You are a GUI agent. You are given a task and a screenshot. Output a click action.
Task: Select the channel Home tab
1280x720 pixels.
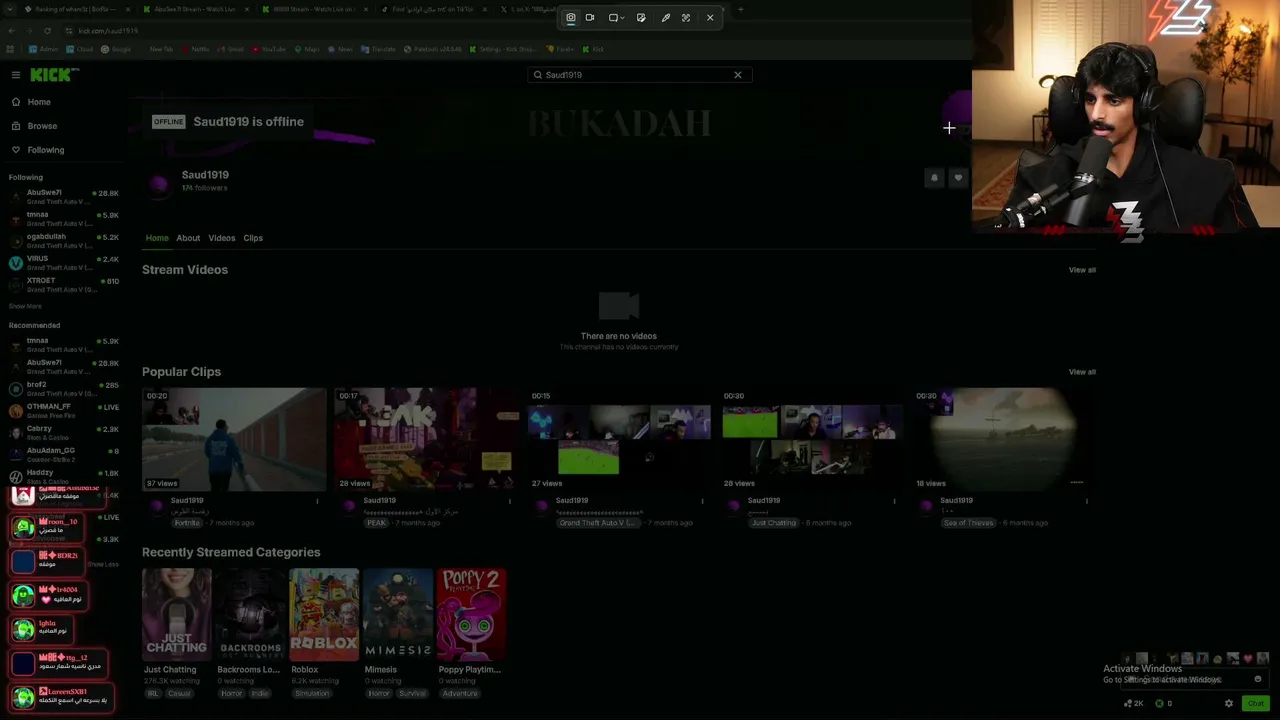click(157, 238)
